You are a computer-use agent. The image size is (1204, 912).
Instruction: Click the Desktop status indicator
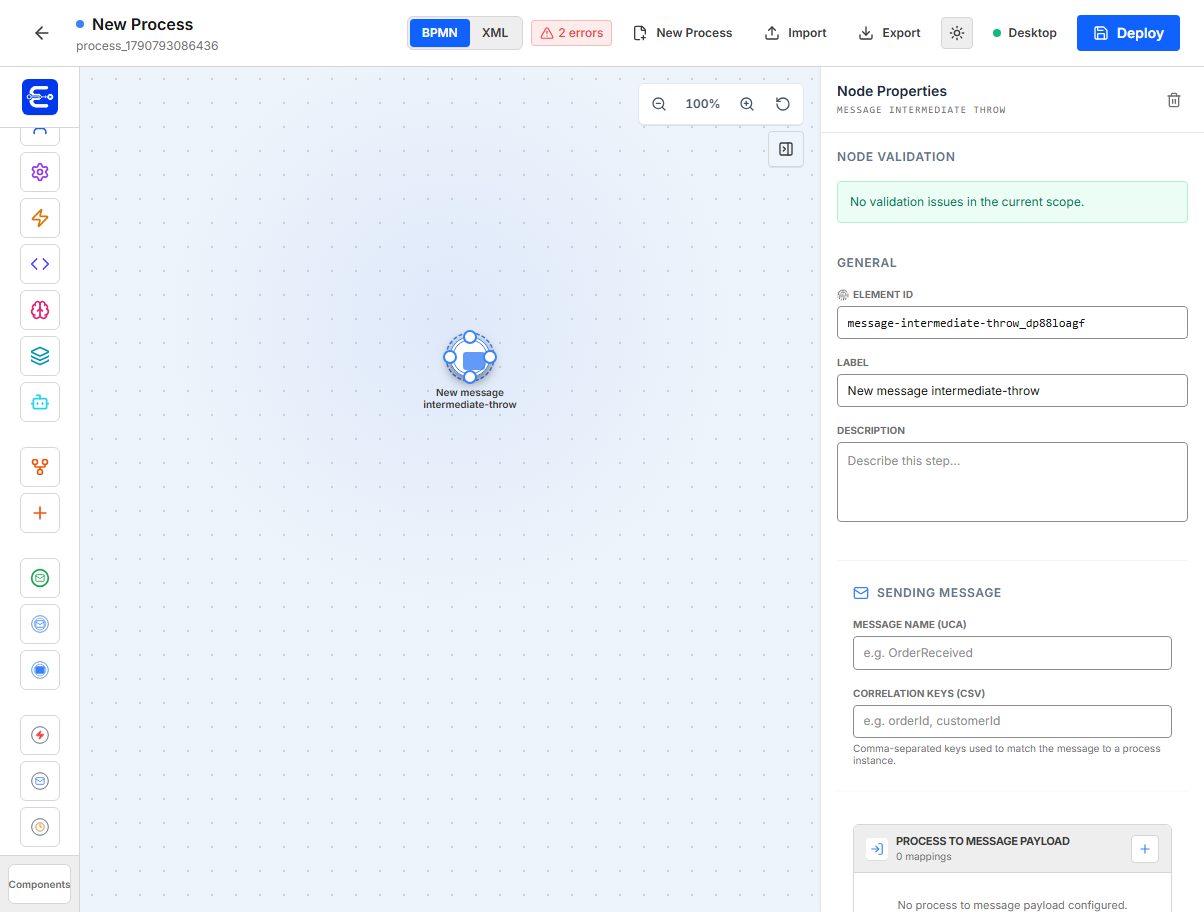pos(1025,33)
